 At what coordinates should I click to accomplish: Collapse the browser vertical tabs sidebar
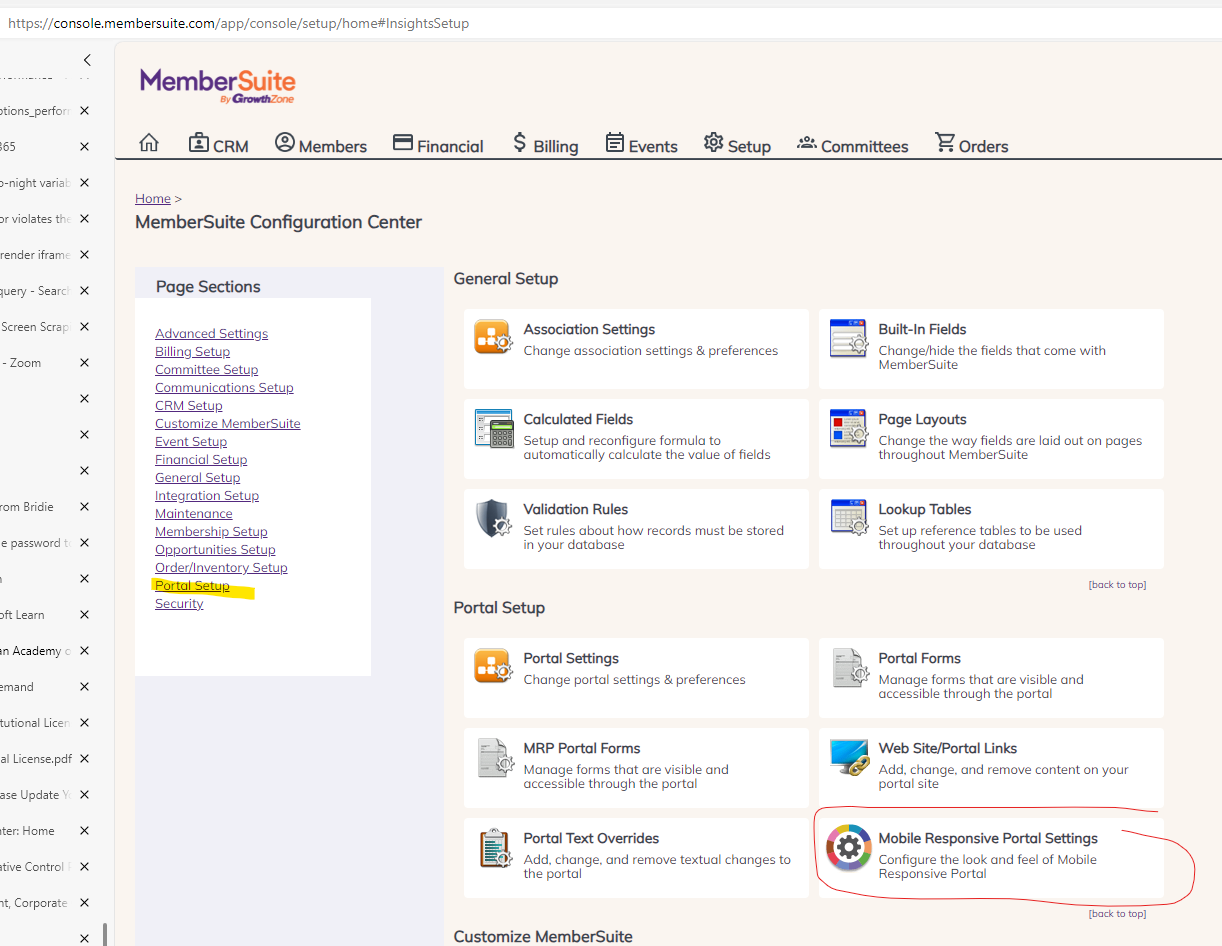88,60
